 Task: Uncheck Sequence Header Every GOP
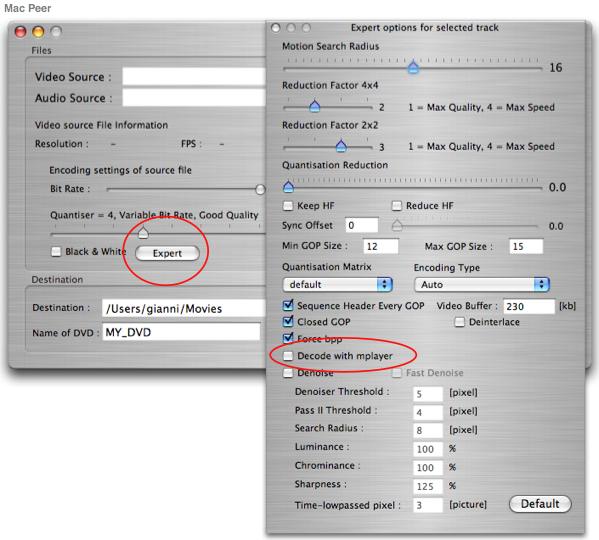click(288, 306)
